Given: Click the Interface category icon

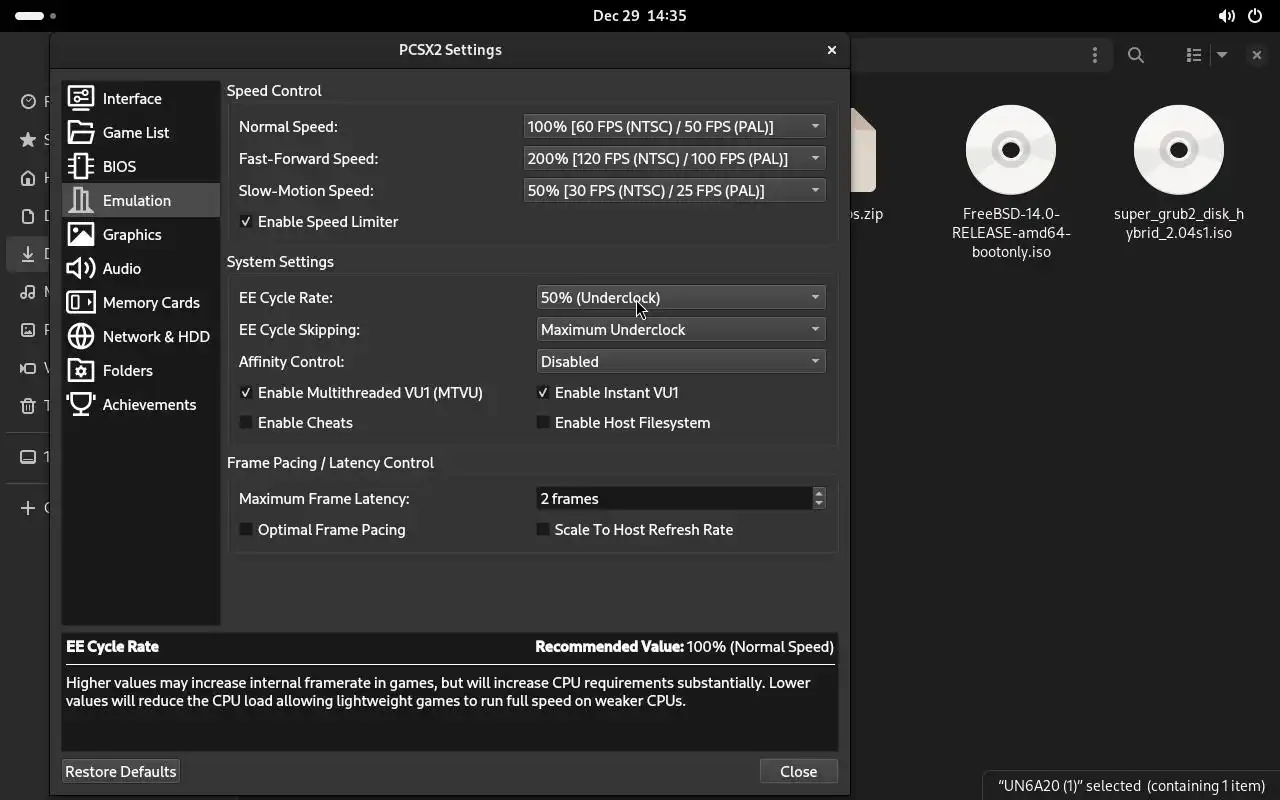Looking at the screenshot, I should [81, 98].
